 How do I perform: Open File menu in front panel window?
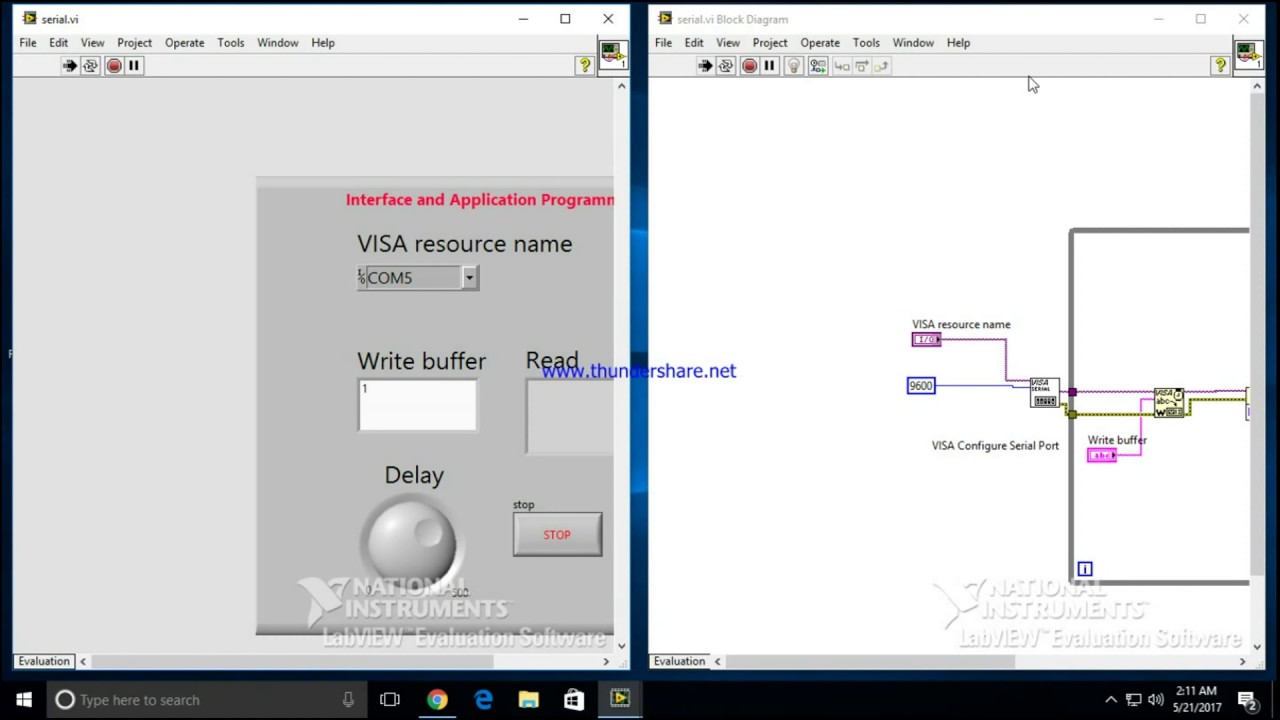point(28,43)
